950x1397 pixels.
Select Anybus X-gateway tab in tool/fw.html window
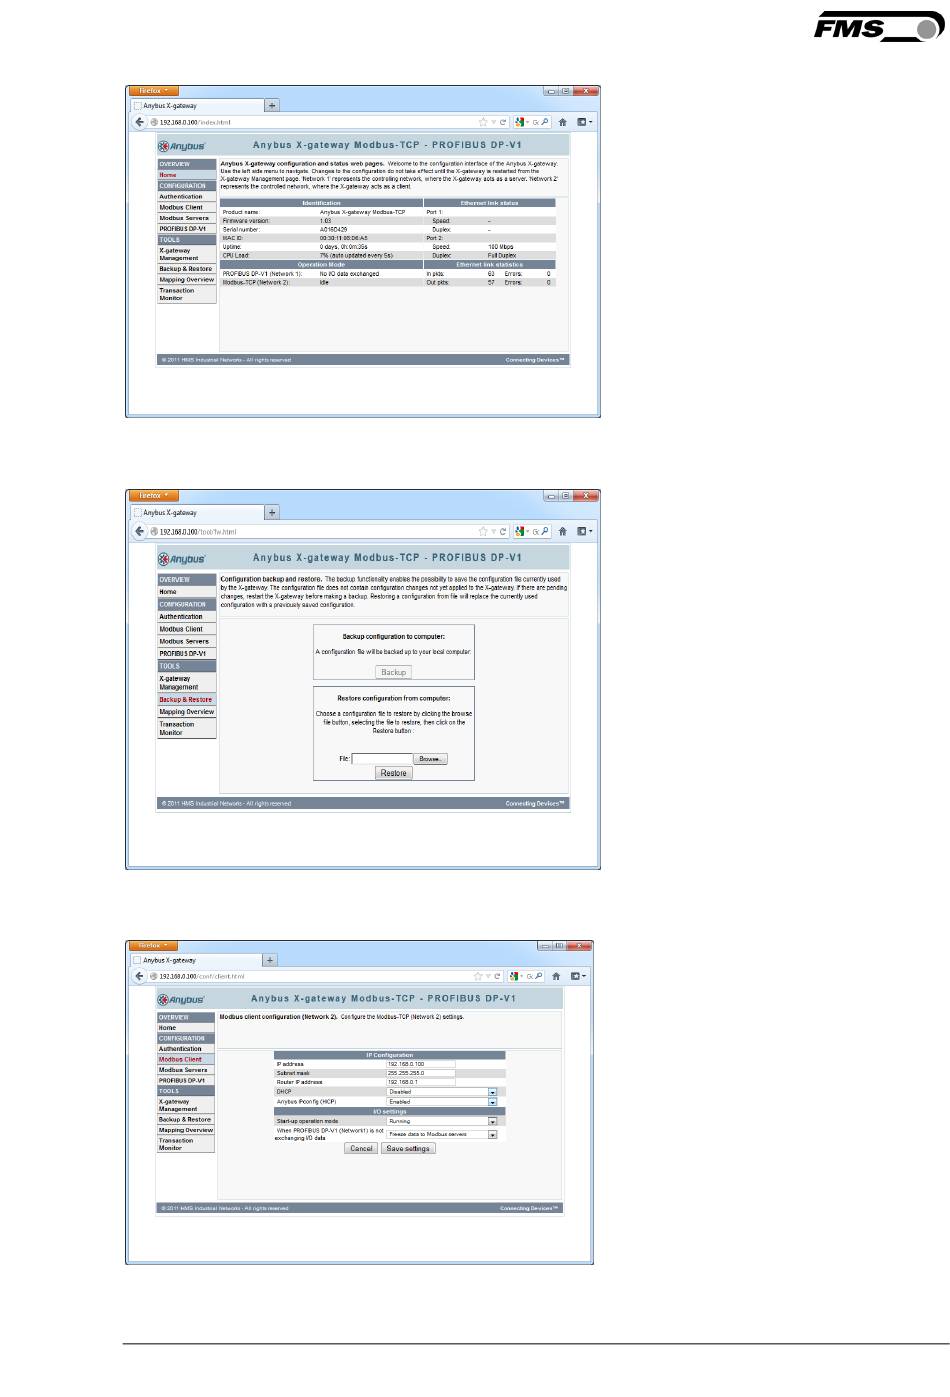pyautogui.click(x=197, y=512)
